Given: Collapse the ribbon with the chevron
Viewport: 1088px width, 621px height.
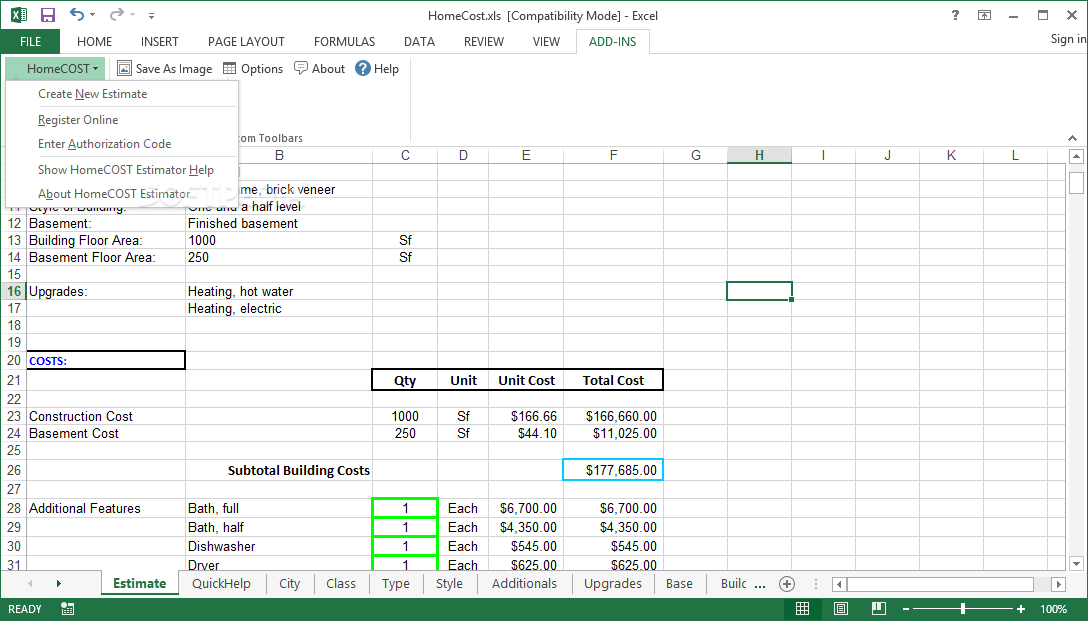Looking at the screenshot, I should pyautogui.click(x=1073, y=138).
